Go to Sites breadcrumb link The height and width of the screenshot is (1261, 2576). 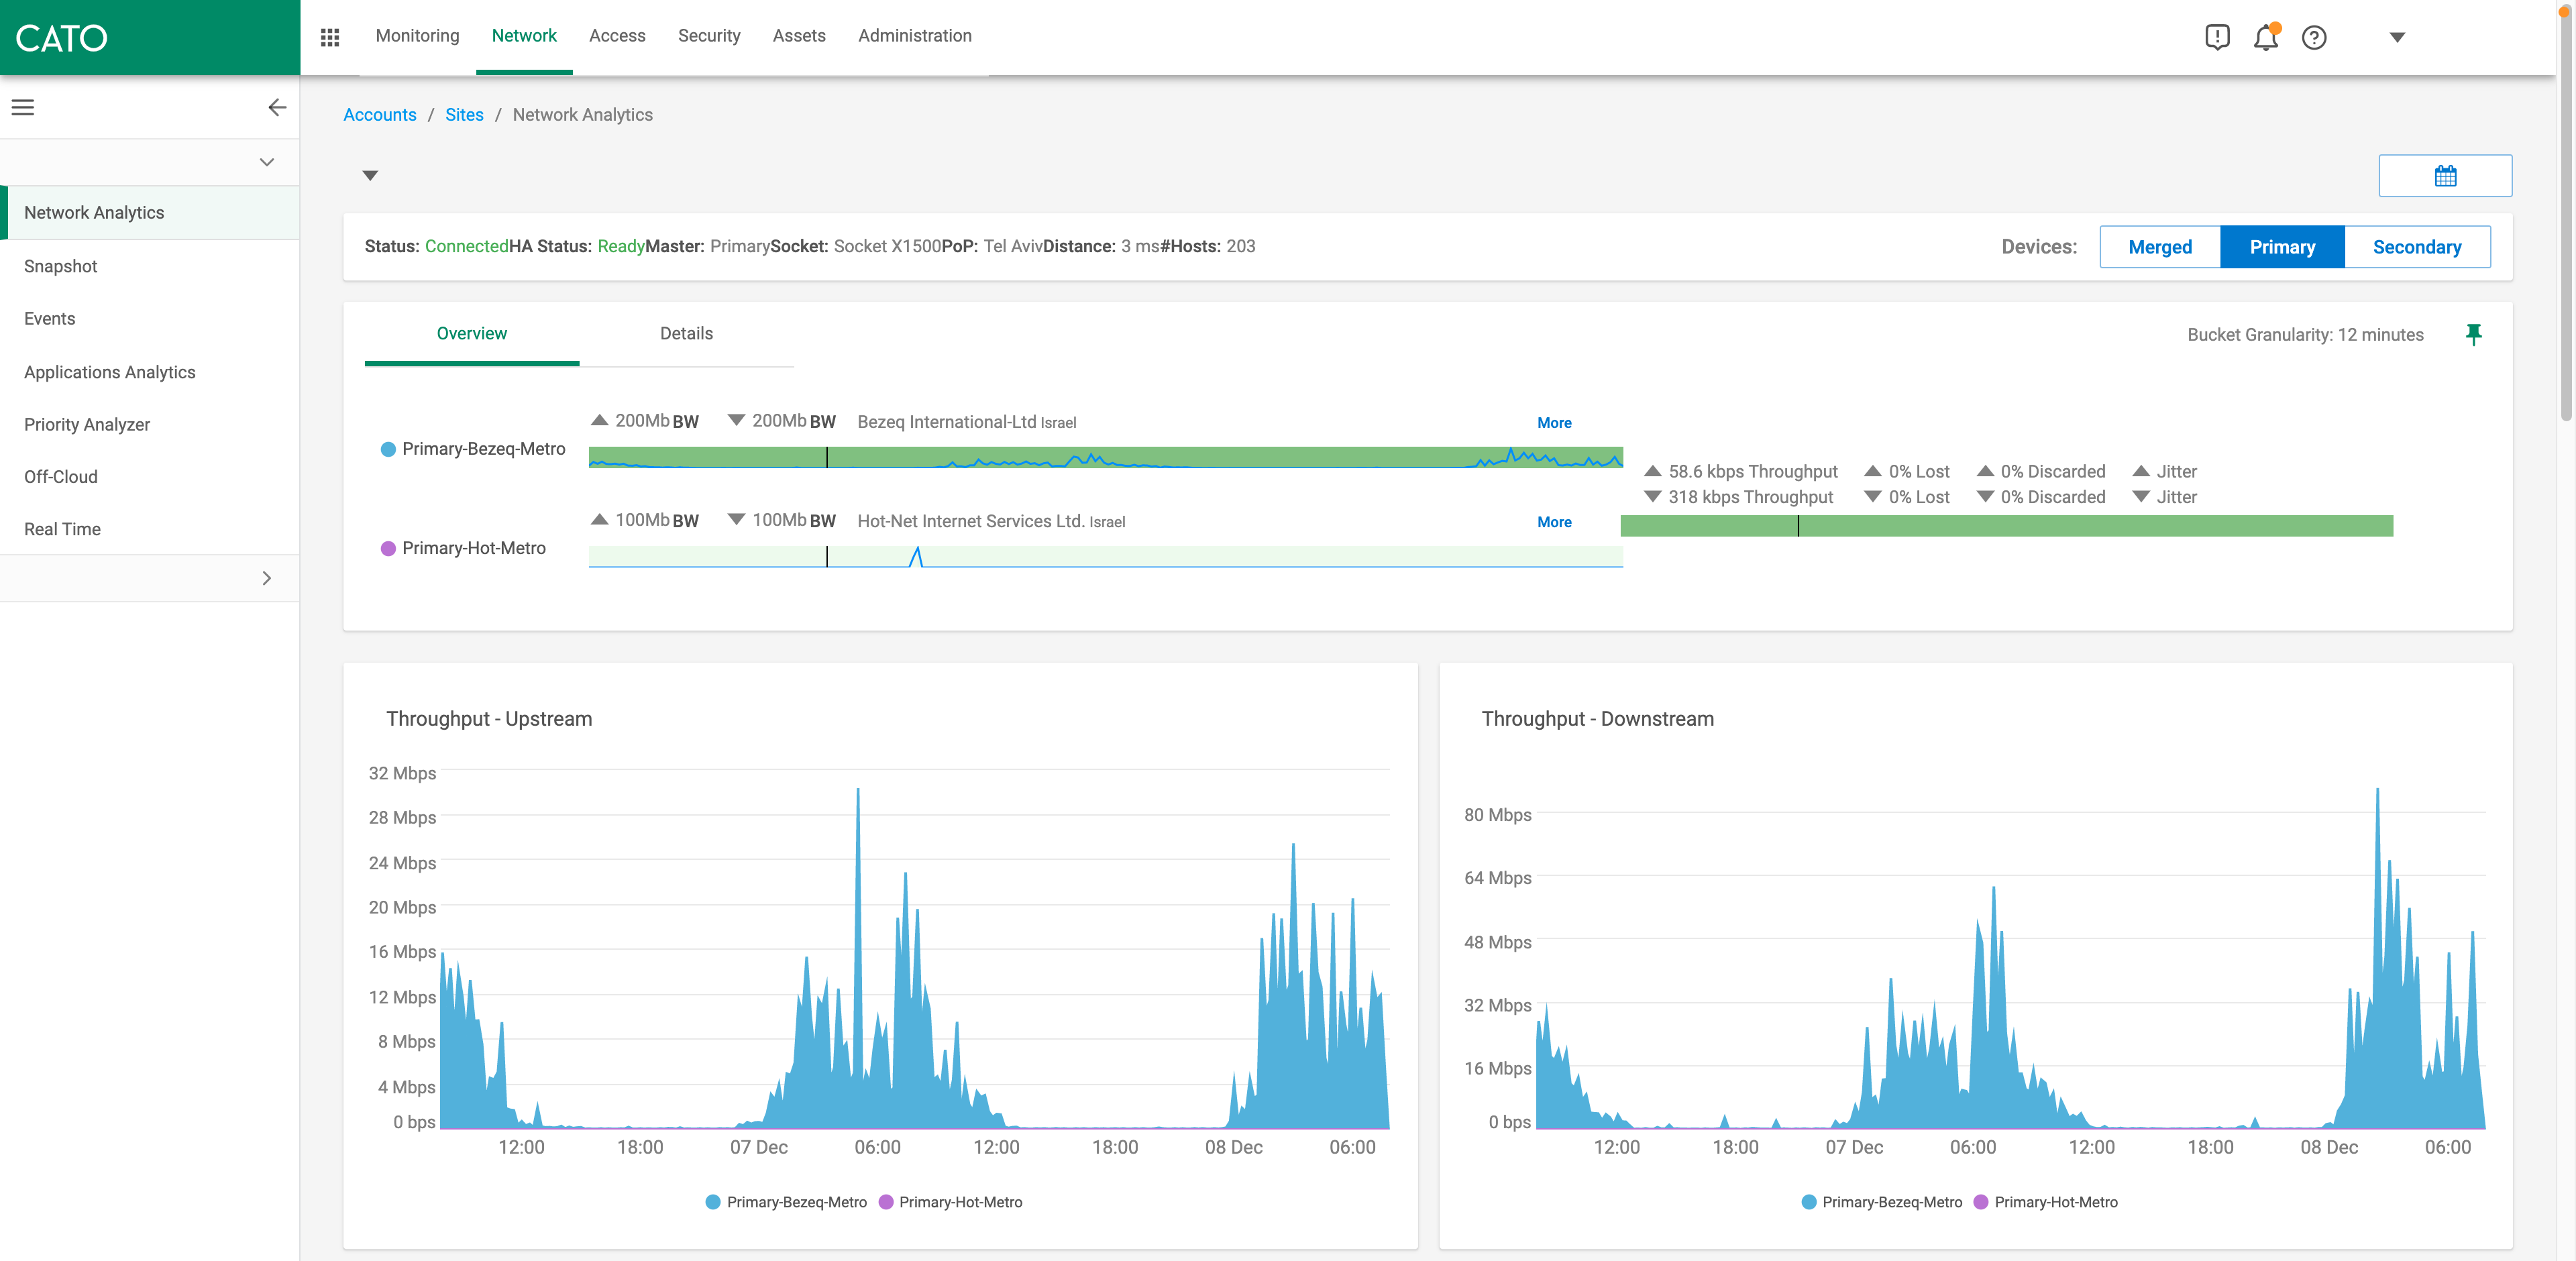[x=464, y=115]
